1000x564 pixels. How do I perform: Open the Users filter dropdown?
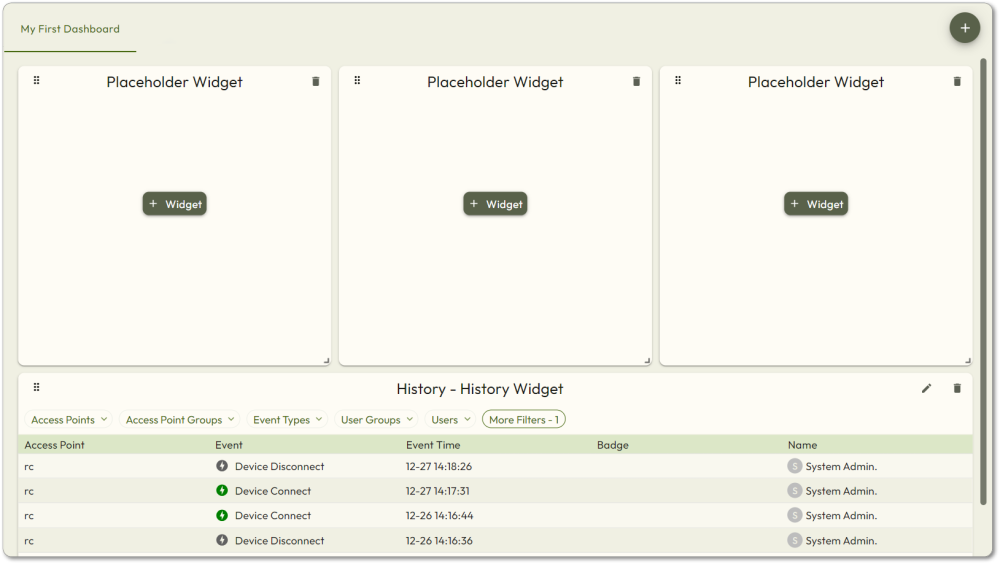(451, 420)
